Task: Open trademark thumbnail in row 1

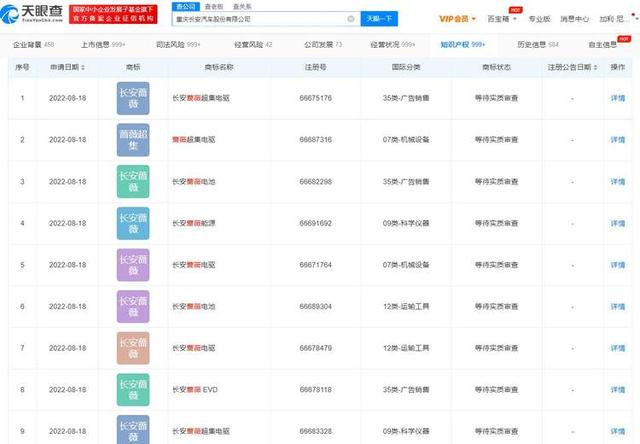Action: tap(133, 98)
